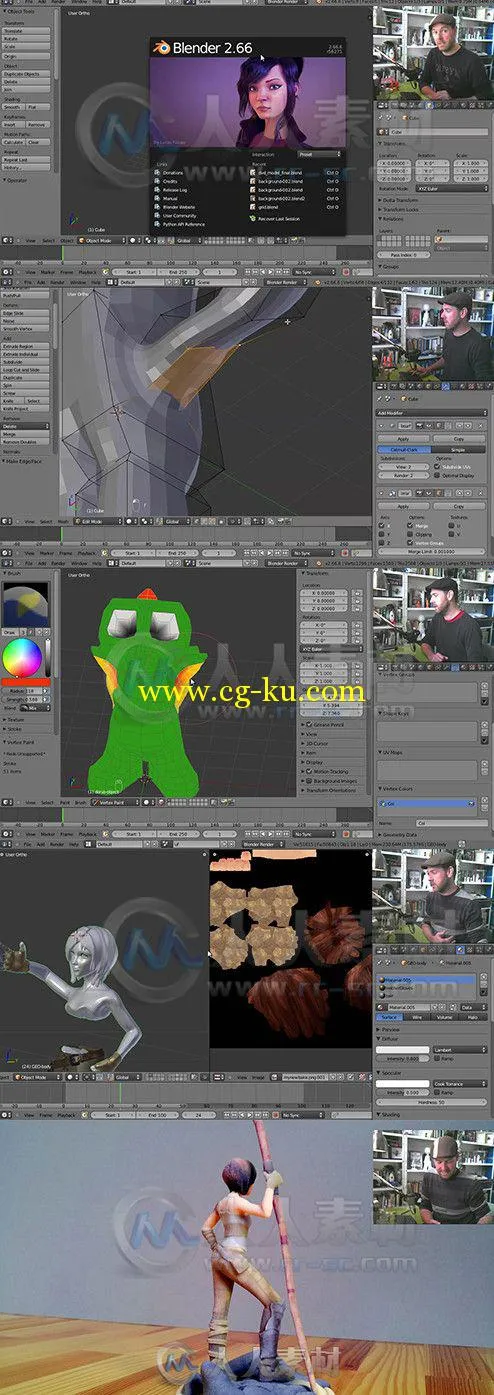Screen dimensions: 494x1395
Task: Toggle the Merge option in the Mirror modifier
Action: [410, 525]
